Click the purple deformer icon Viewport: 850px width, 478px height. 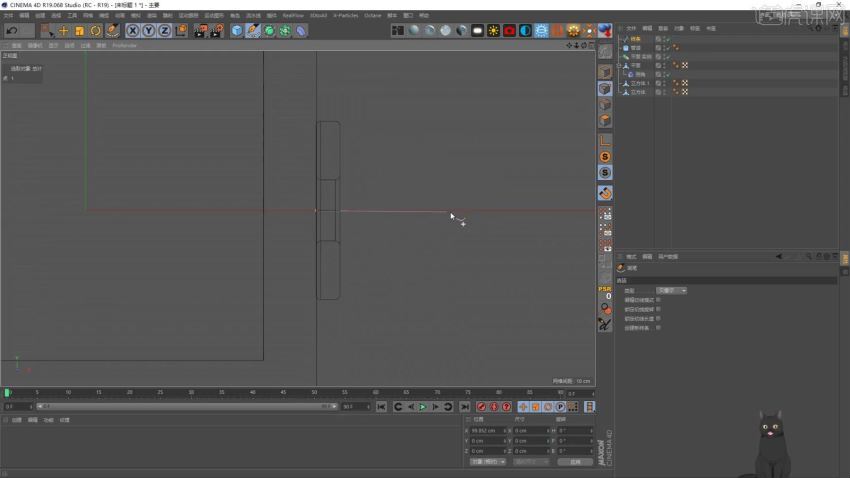pyautogui.click(x=301, y=30)
